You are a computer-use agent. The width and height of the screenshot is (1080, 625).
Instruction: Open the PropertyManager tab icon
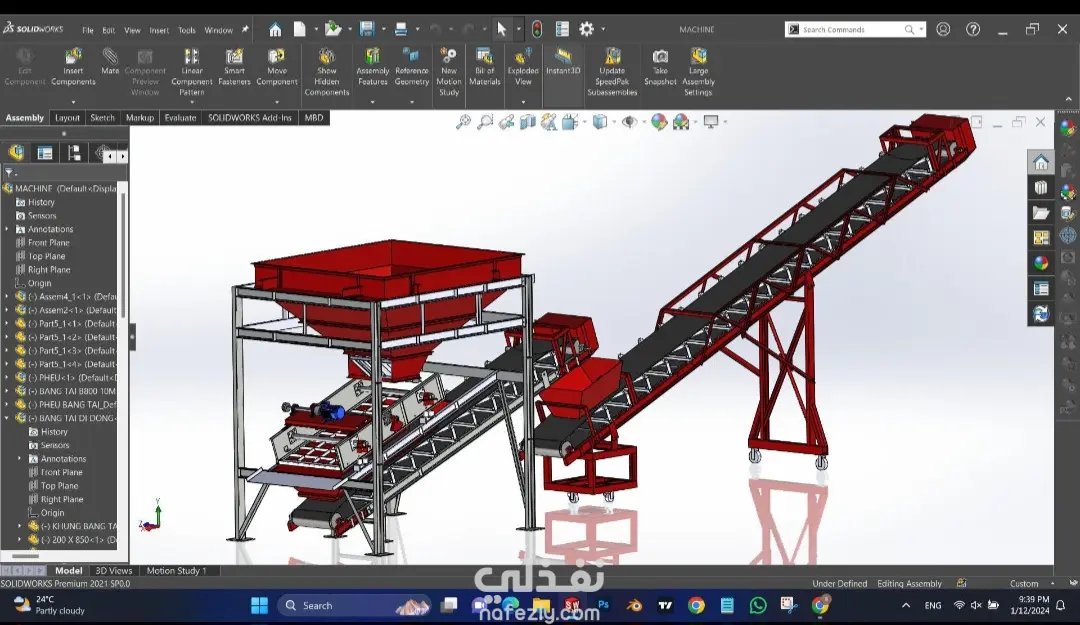coord(45,152)
